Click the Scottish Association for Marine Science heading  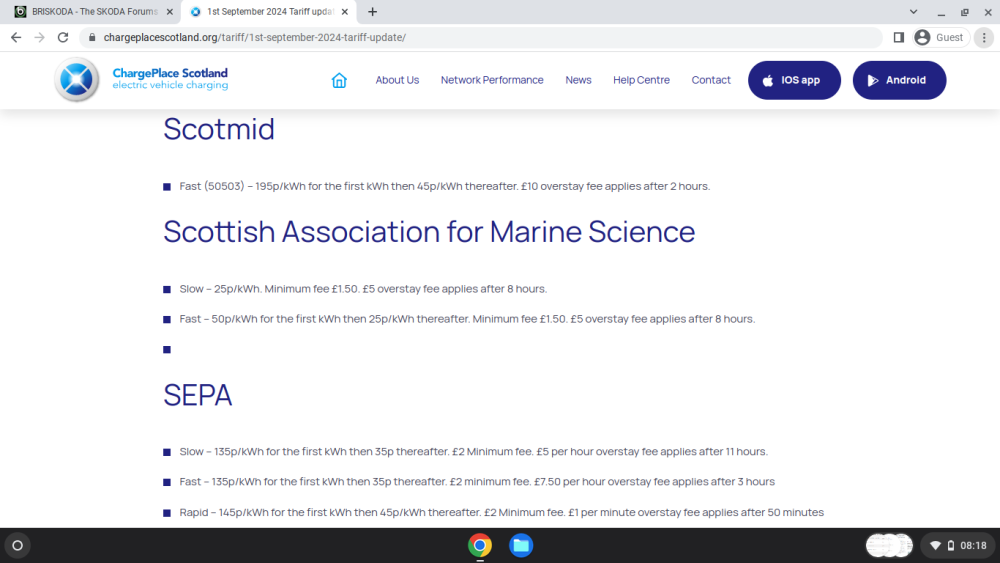tap(429, 232)
